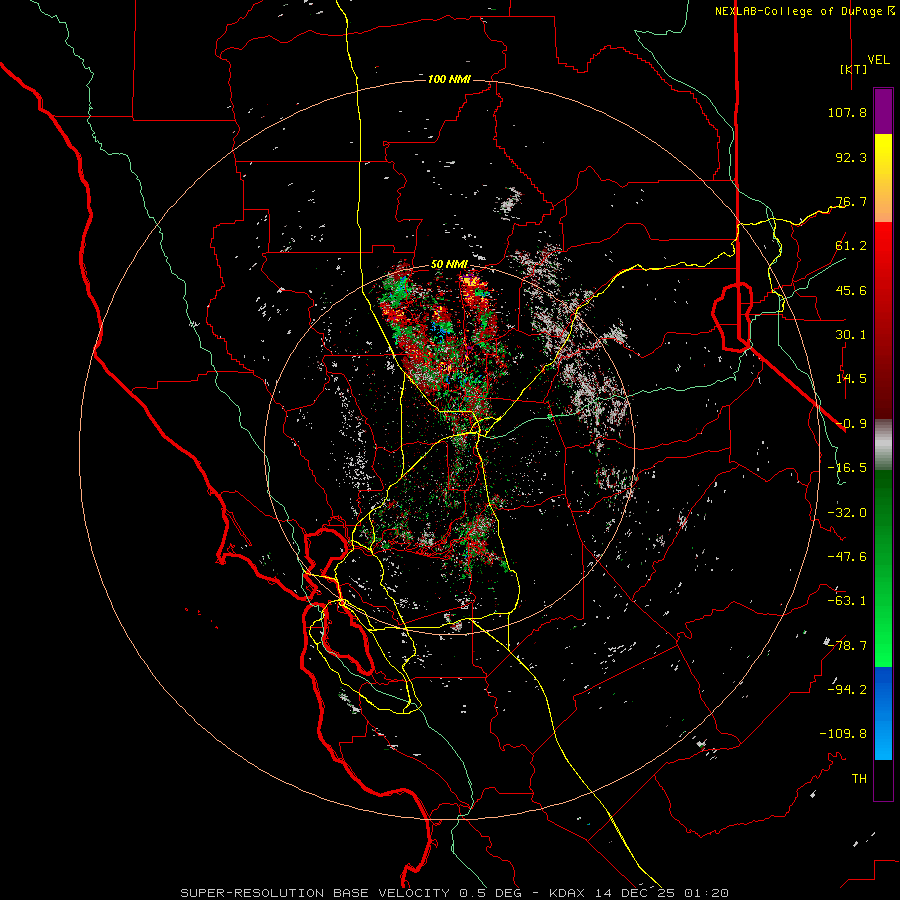This screenshot has height=900, width=900.
Task: Click the 100 NMI range ring label
Action: (449, 79)
